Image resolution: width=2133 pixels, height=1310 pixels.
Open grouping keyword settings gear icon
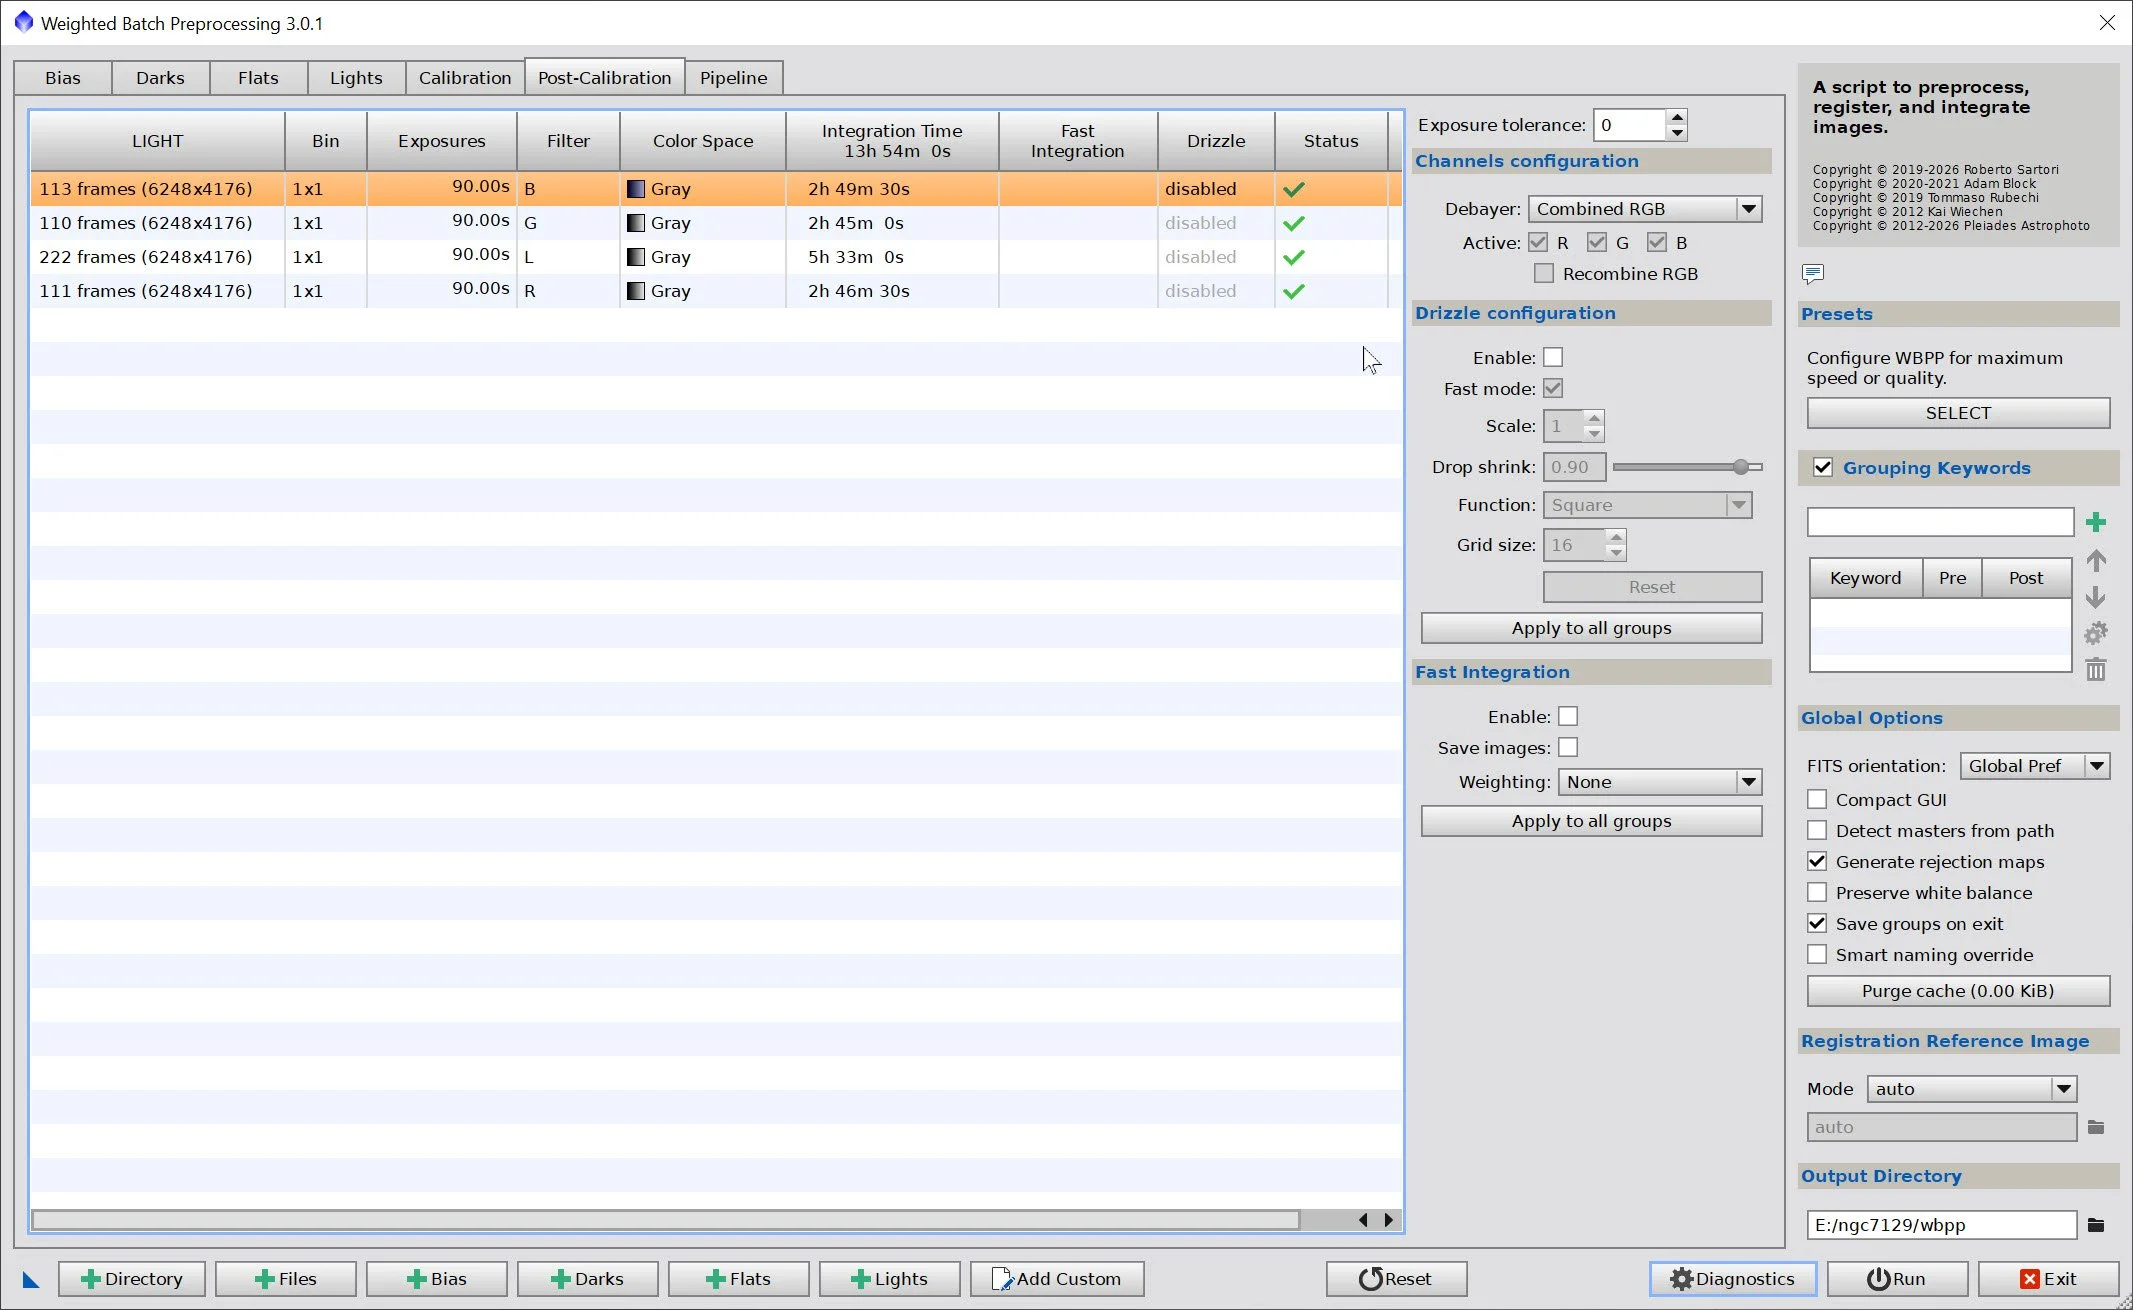coord(2096,633)
